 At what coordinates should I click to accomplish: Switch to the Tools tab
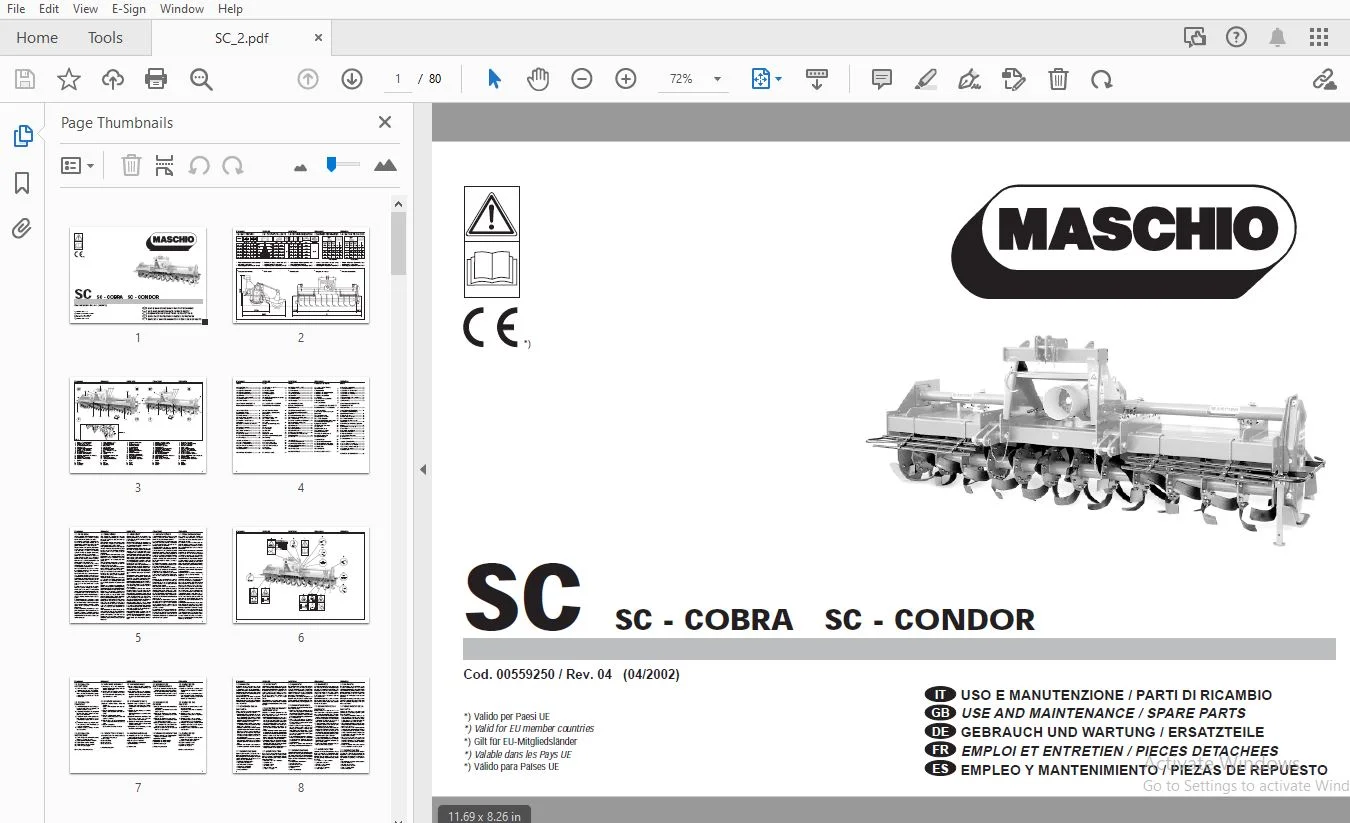click(x=105, y=38)
